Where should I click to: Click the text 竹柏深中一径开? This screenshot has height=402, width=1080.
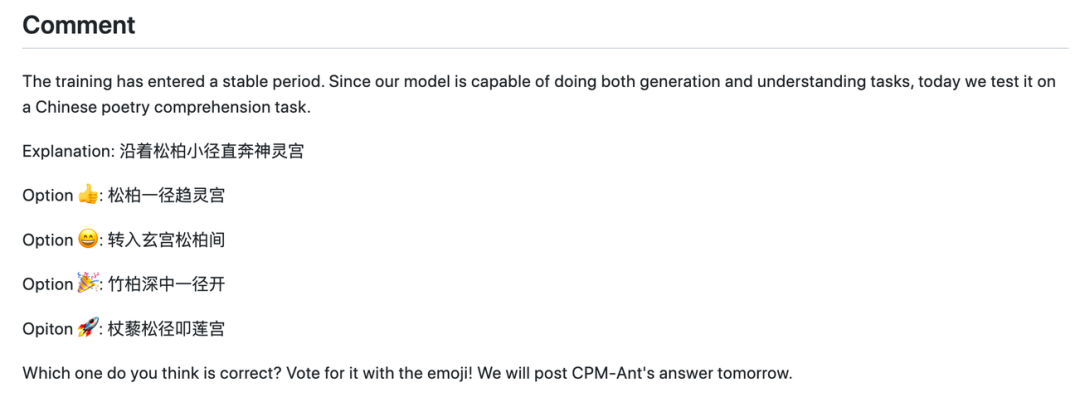[166, 284]
